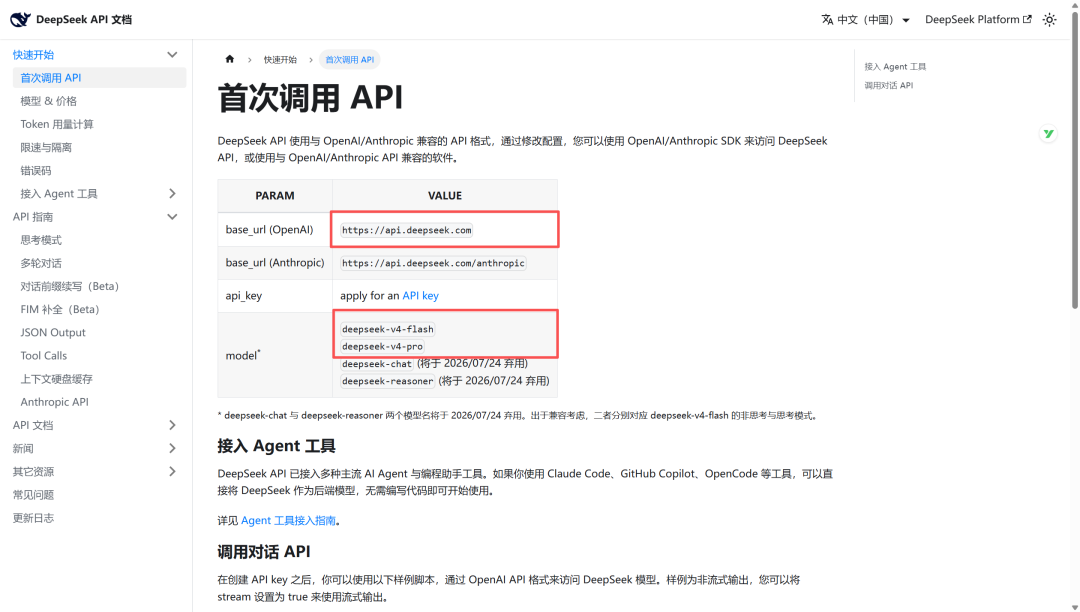Screen dimensions: 1080x612
Task: Click the VALUE column header
Action: [x=445, y=196]
